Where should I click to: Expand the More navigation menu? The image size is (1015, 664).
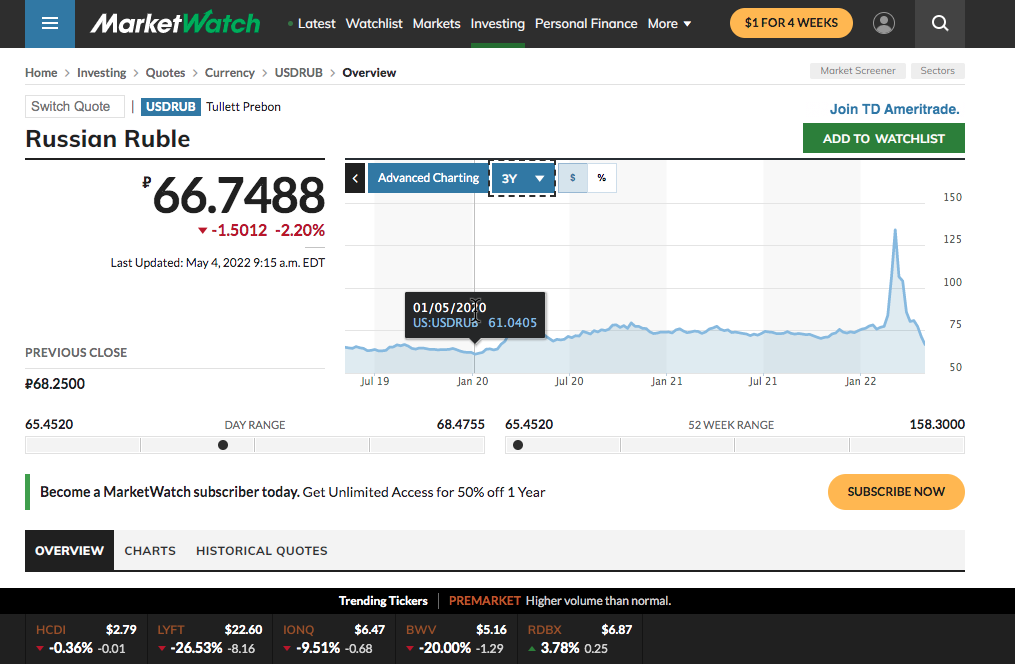669,24
